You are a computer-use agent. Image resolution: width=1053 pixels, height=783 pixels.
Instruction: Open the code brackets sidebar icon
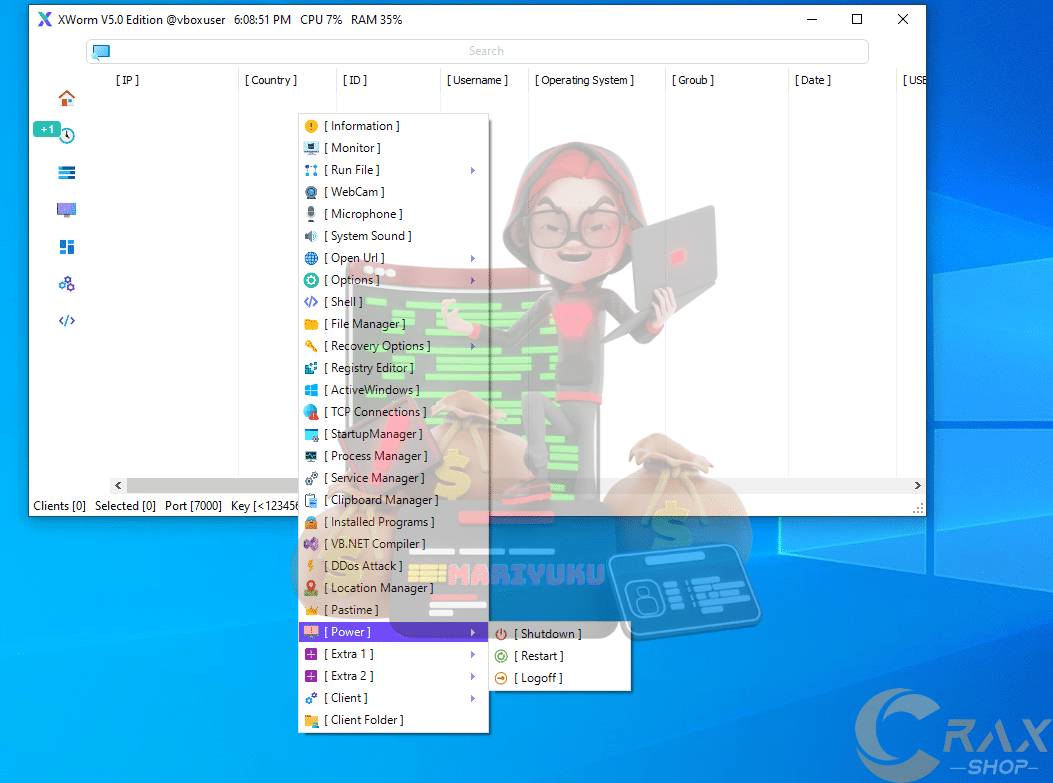pos(67,321)
